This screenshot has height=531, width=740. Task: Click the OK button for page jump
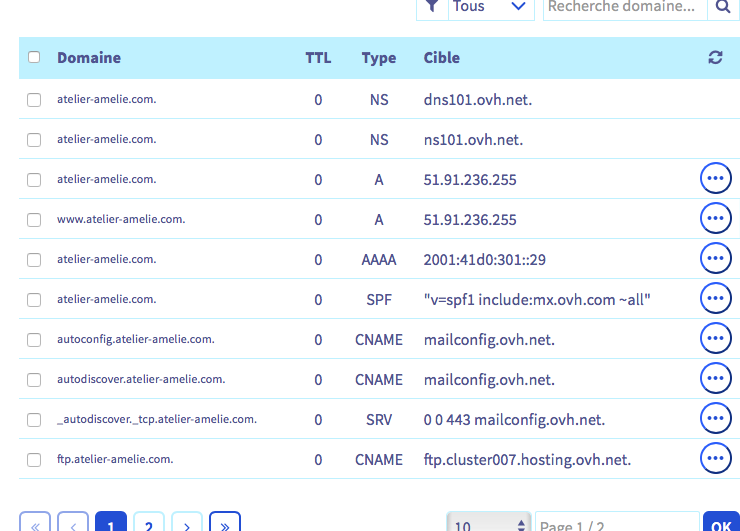(720, 524)
